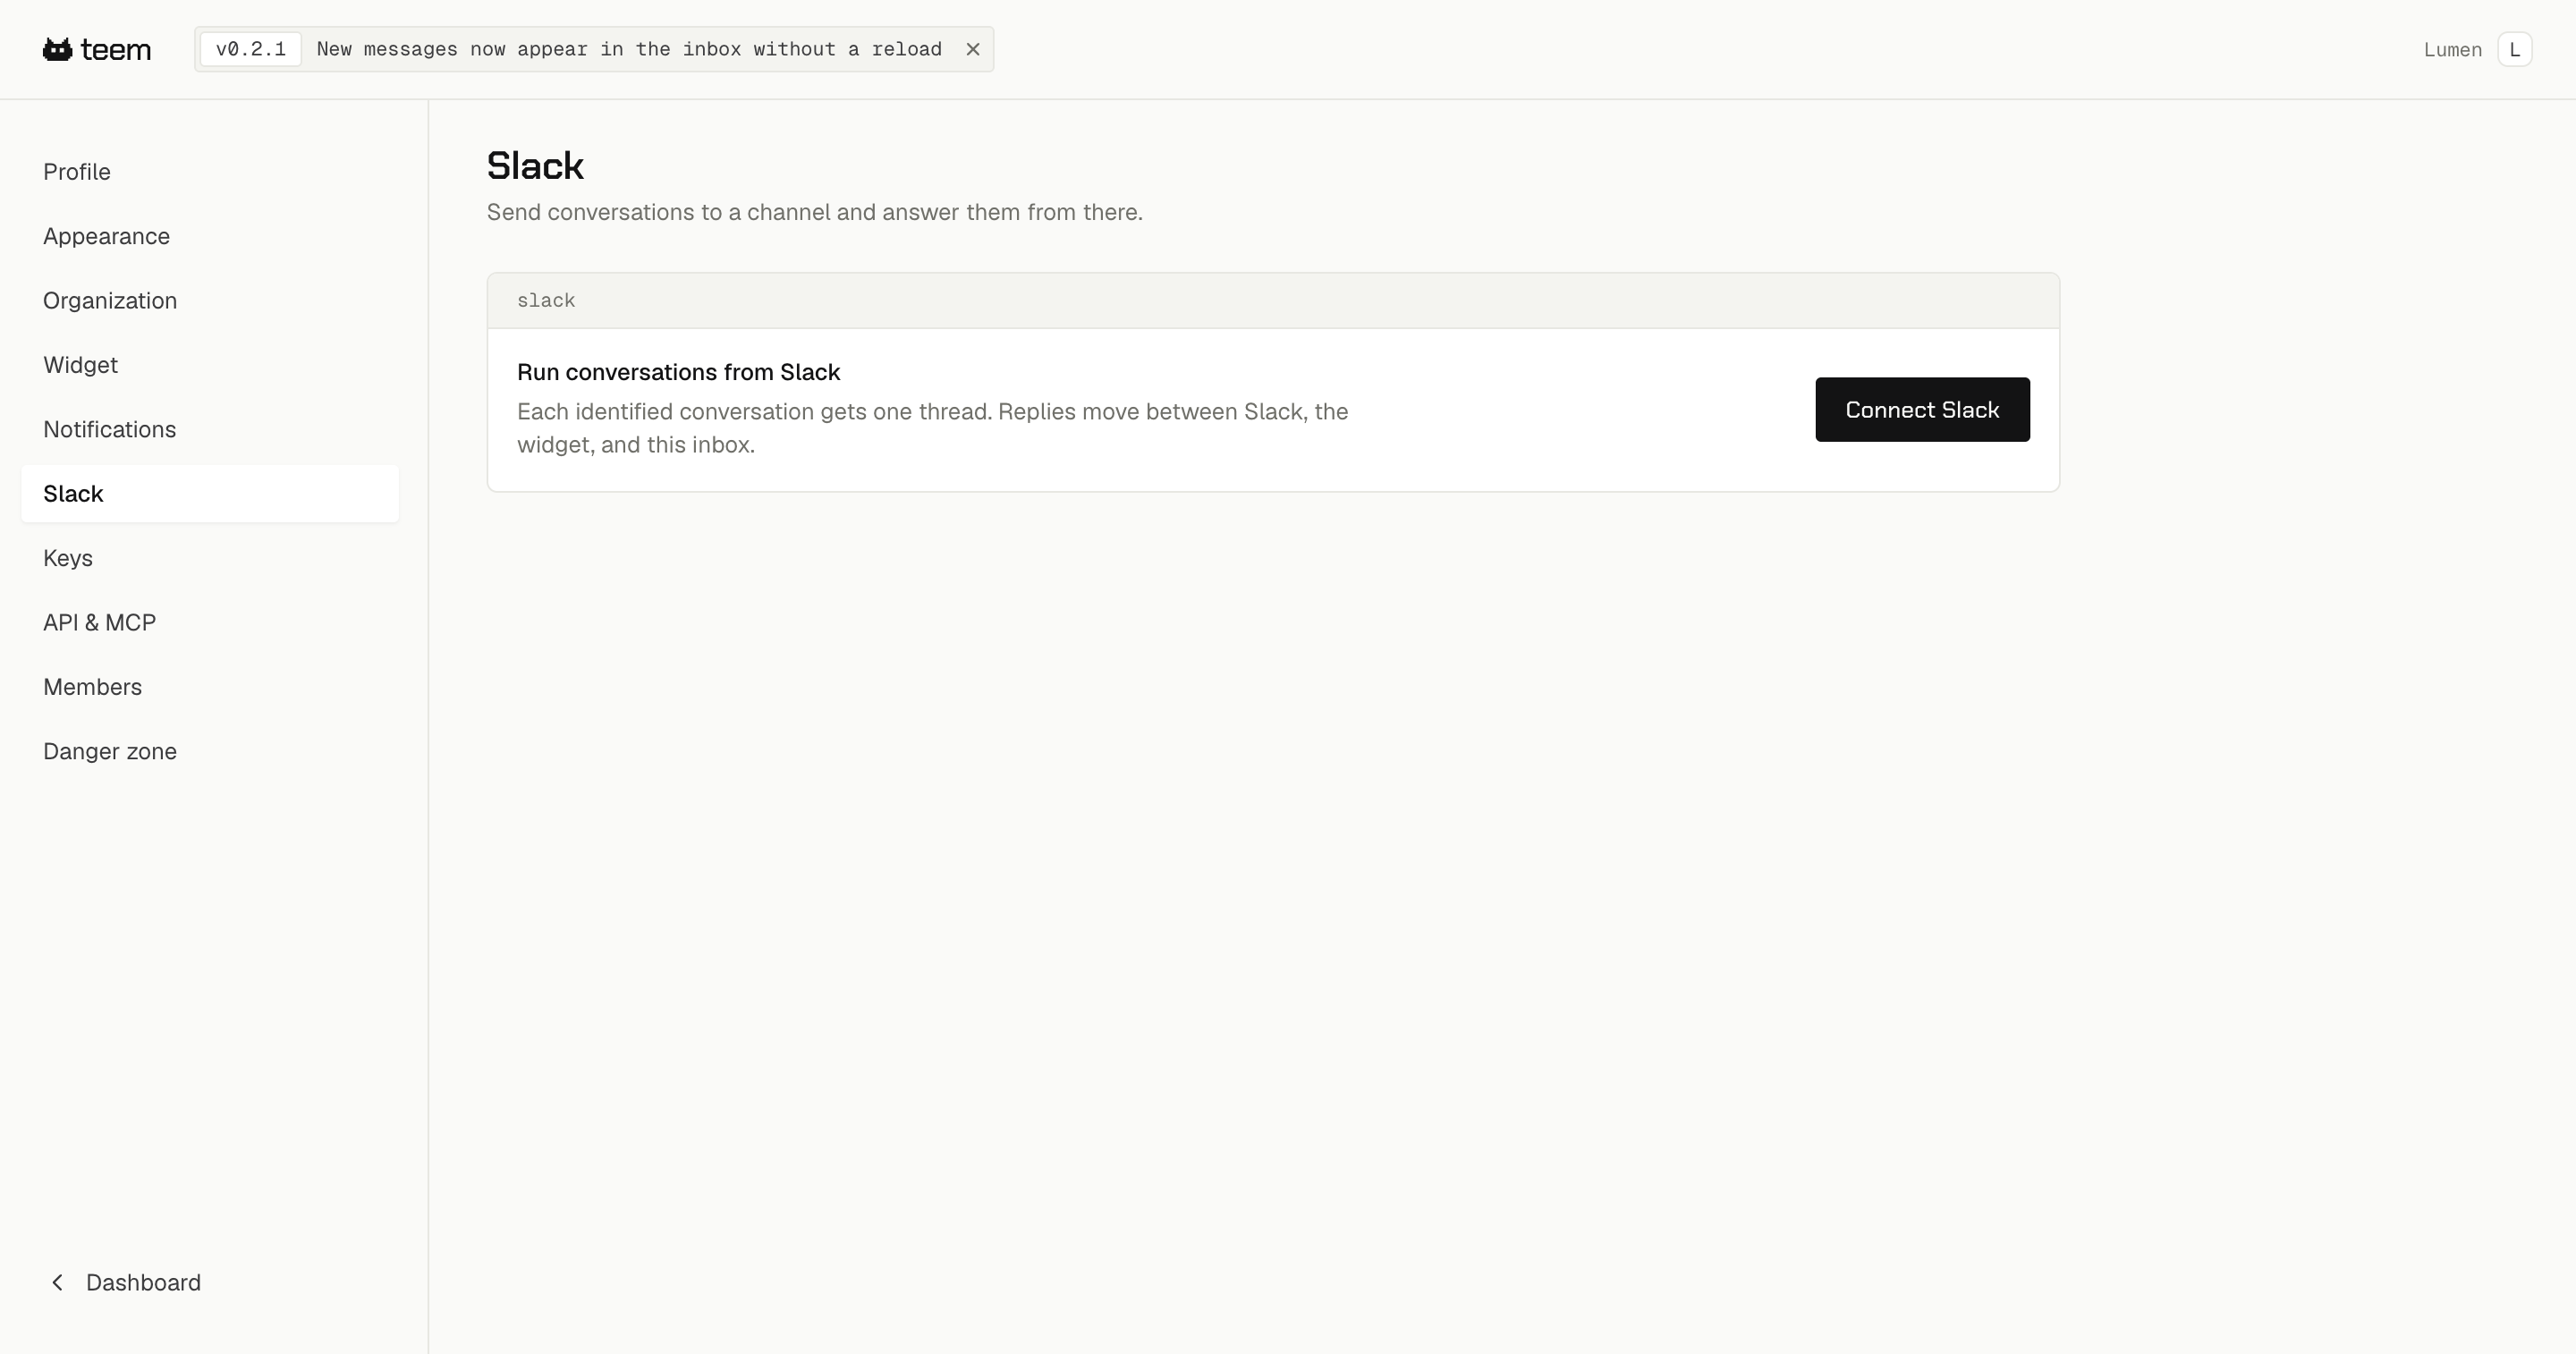Open the Widget settings page
This screenshot has height=1354, width=2576.
(x=210, y=365)
